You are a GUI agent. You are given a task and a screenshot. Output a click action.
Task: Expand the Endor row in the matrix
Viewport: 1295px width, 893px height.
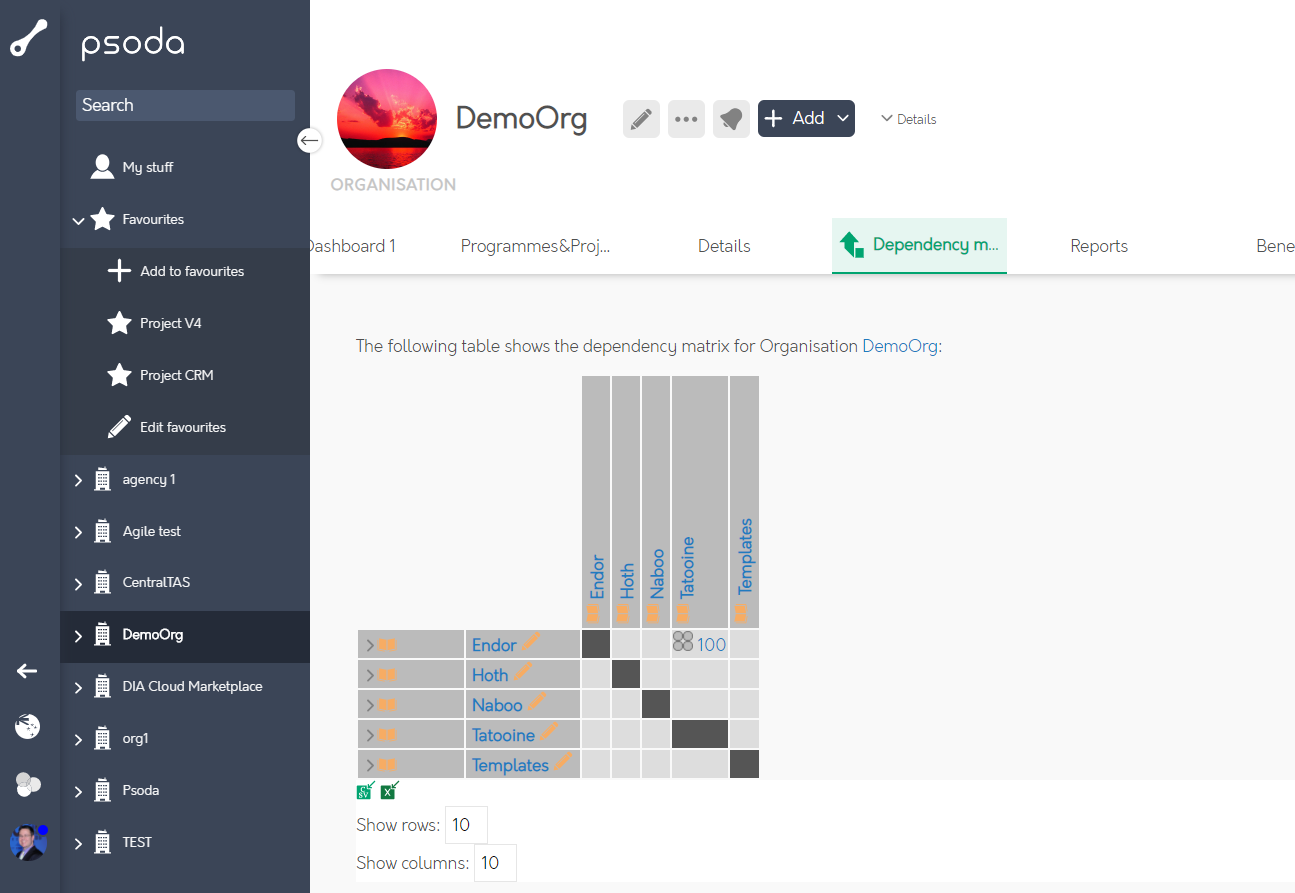click(x=370, y=645)
